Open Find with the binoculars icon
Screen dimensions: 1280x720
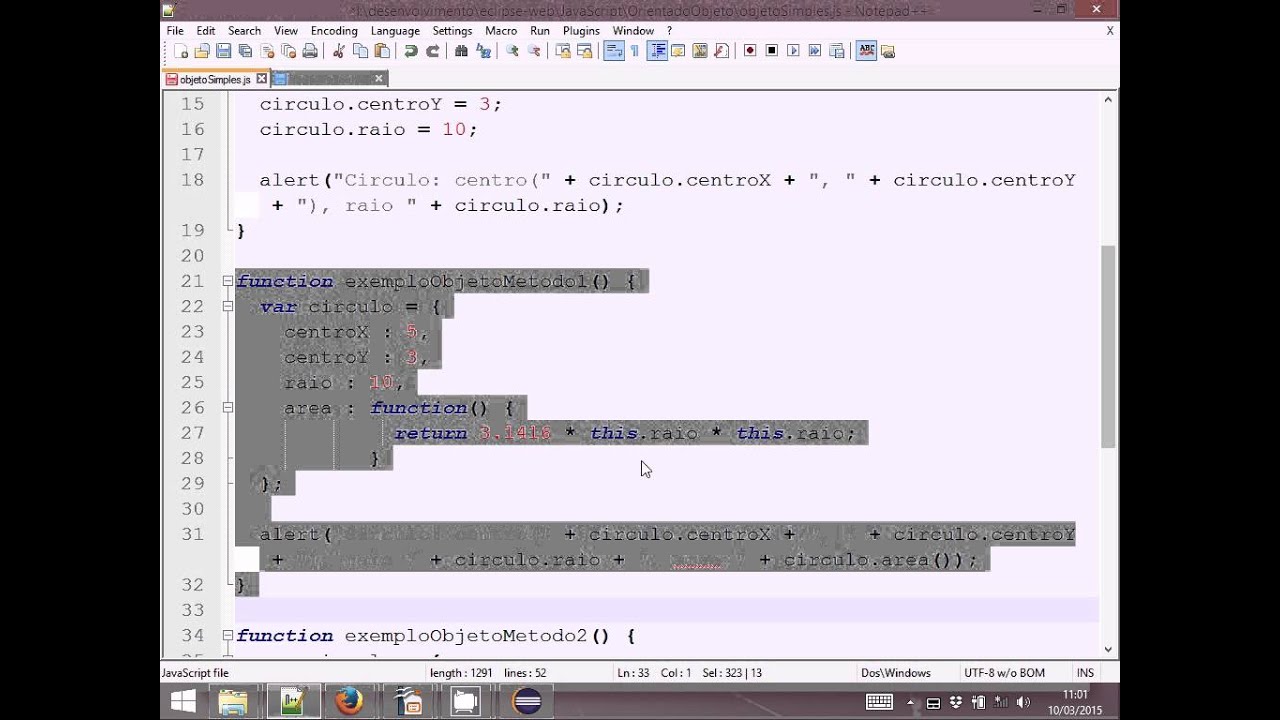(x=461, y=51)
